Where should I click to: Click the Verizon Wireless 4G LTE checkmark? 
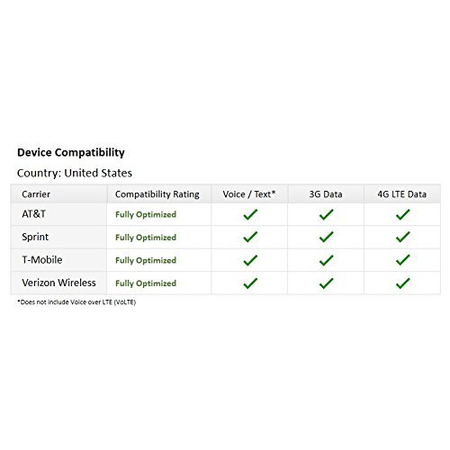click(x=403, y=283)
